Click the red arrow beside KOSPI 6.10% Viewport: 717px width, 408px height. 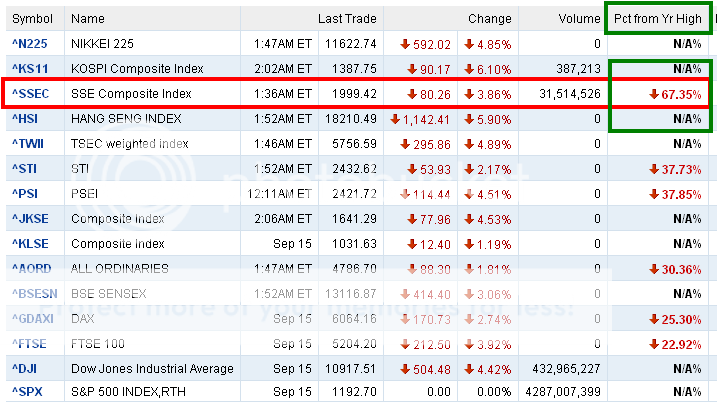(x=468, y=69)
